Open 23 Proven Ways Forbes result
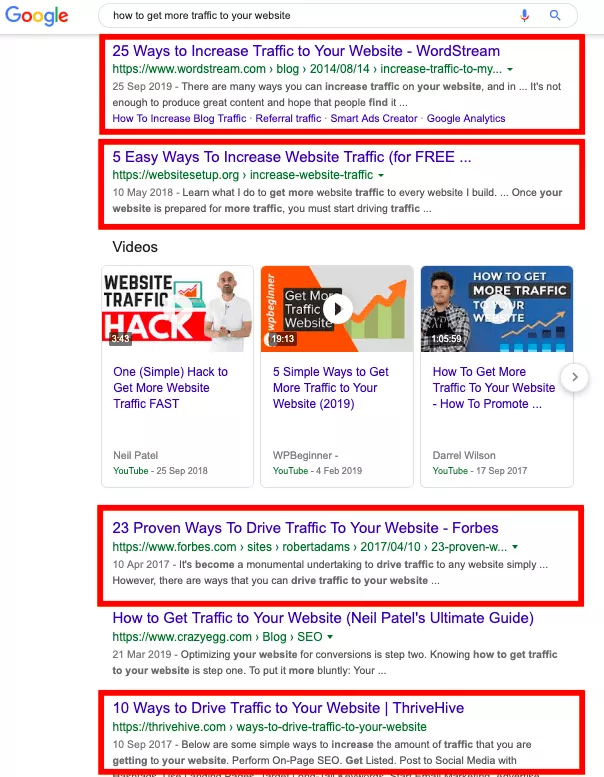The image size is (604, 777). point(305,528)
